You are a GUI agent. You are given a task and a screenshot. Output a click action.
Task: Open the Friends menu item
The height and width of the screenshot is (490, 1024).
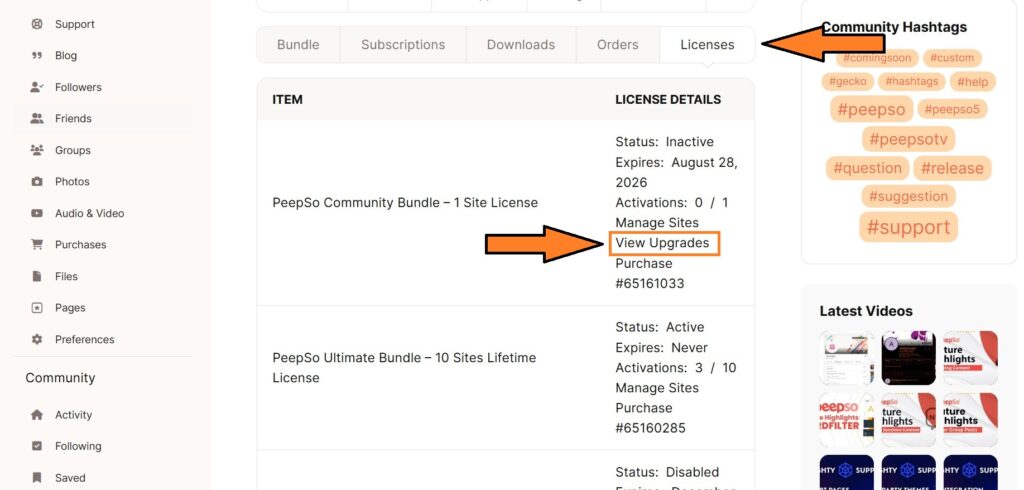pos(73,119)
